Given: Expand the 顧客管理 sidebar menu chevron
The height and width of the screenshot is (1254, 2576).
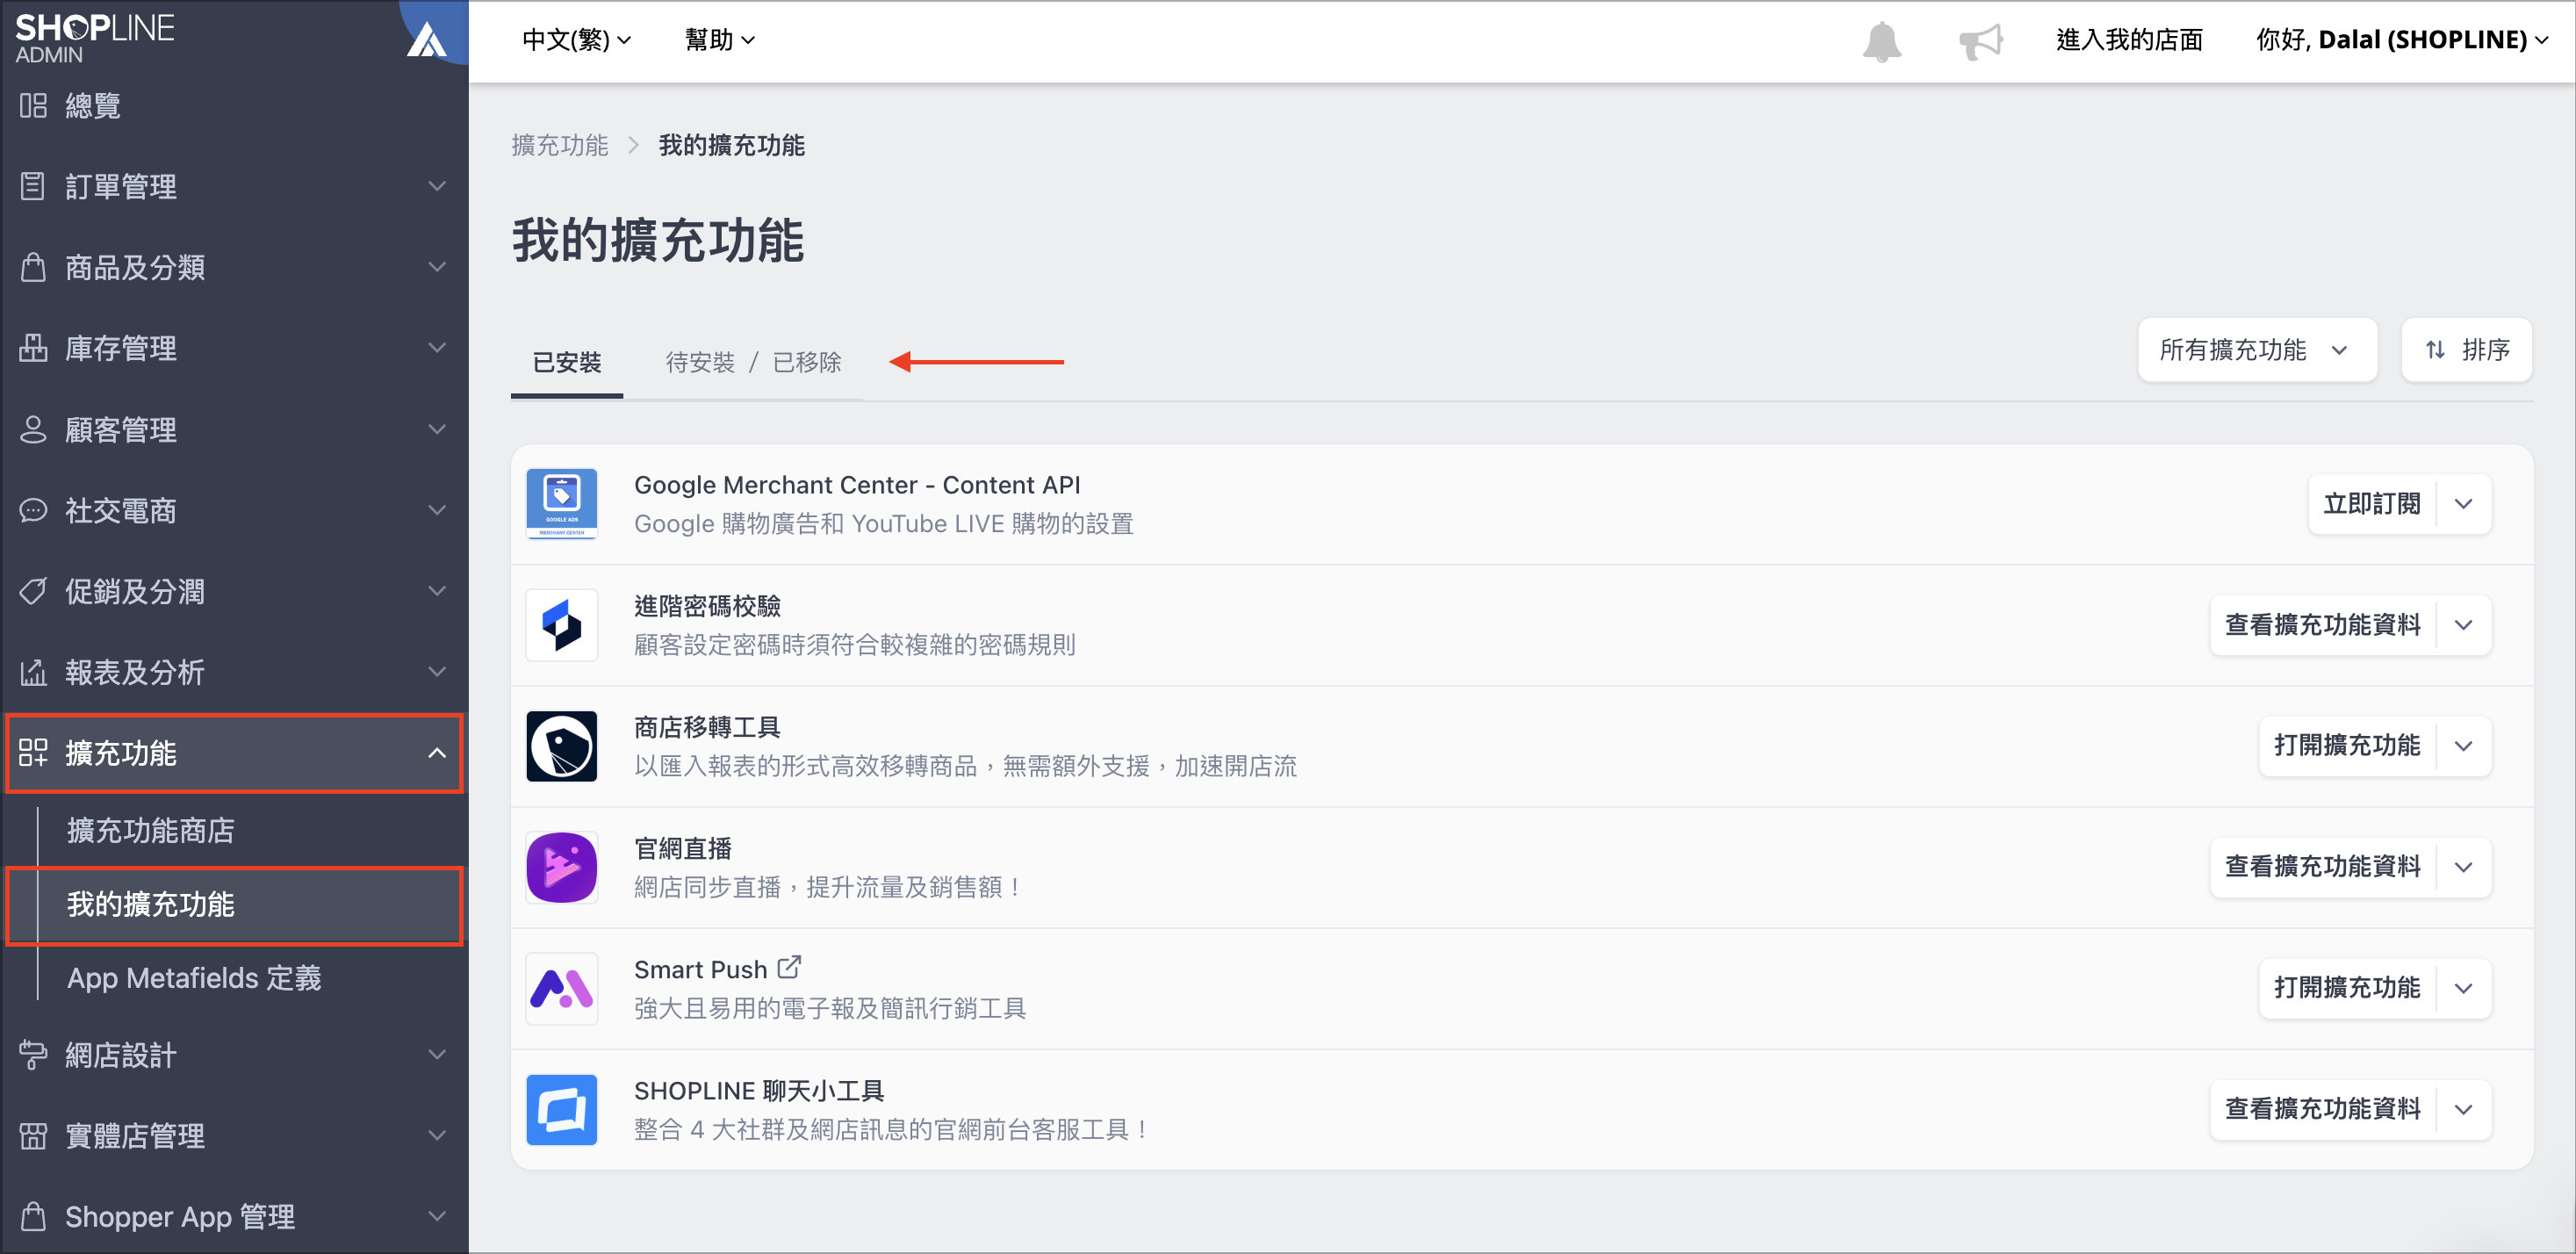Looking at the screenshot, I should tap(437, 429).
